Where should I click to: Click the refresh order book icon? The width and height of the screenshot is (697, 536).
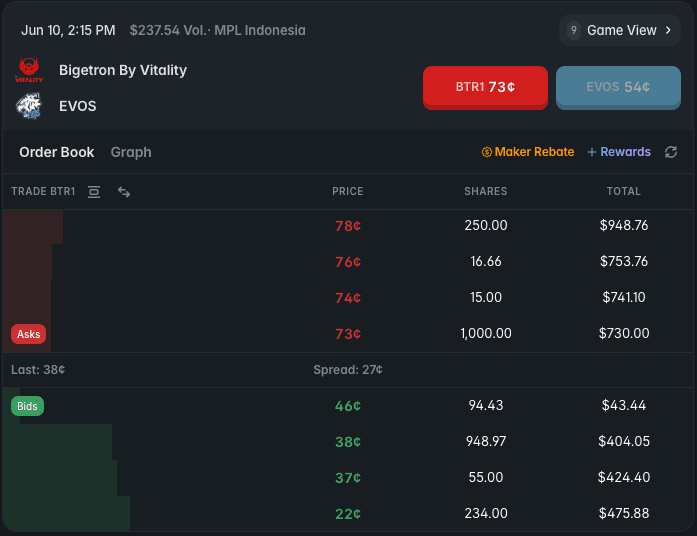(671, 152)
